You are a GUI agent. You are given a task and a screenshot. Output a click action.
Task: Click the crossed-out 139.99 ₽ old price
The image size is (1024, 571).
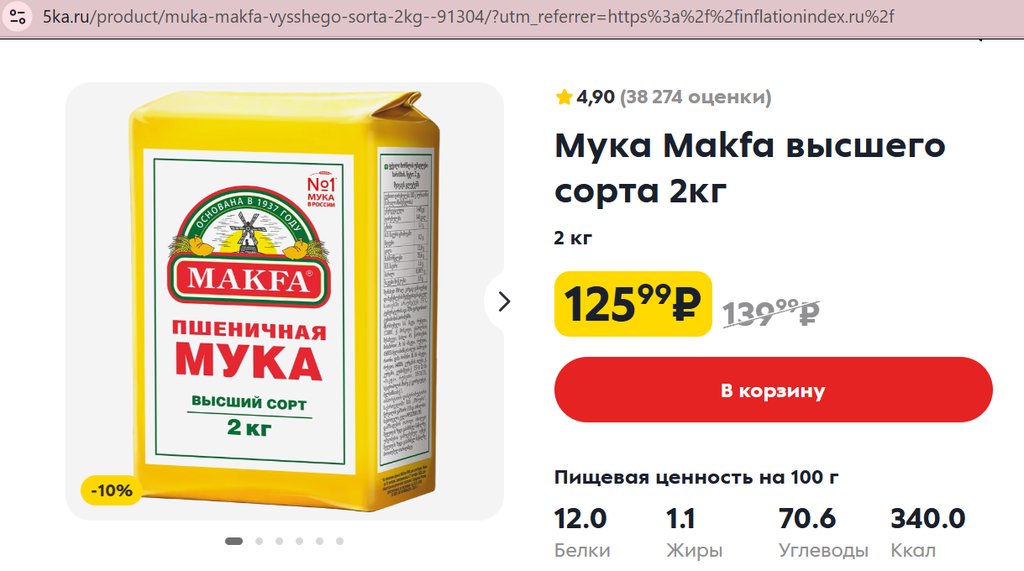click(771, 312)
